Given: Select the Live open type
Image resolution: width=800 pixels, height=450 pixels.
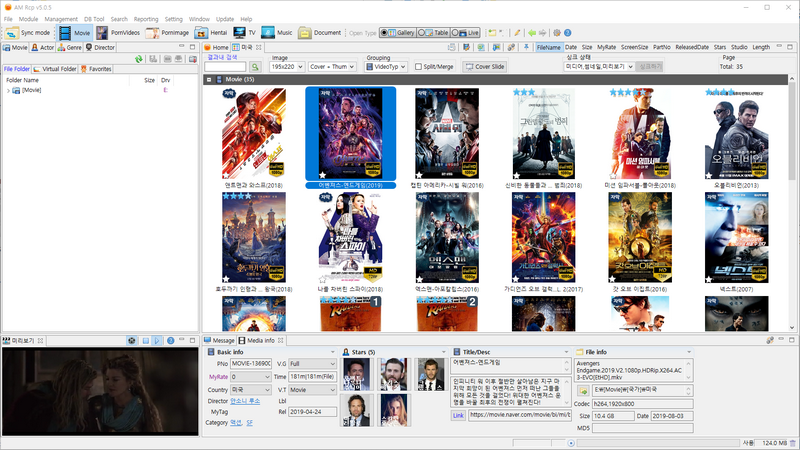Looking at the screenshot, I should tap(465, 33).
